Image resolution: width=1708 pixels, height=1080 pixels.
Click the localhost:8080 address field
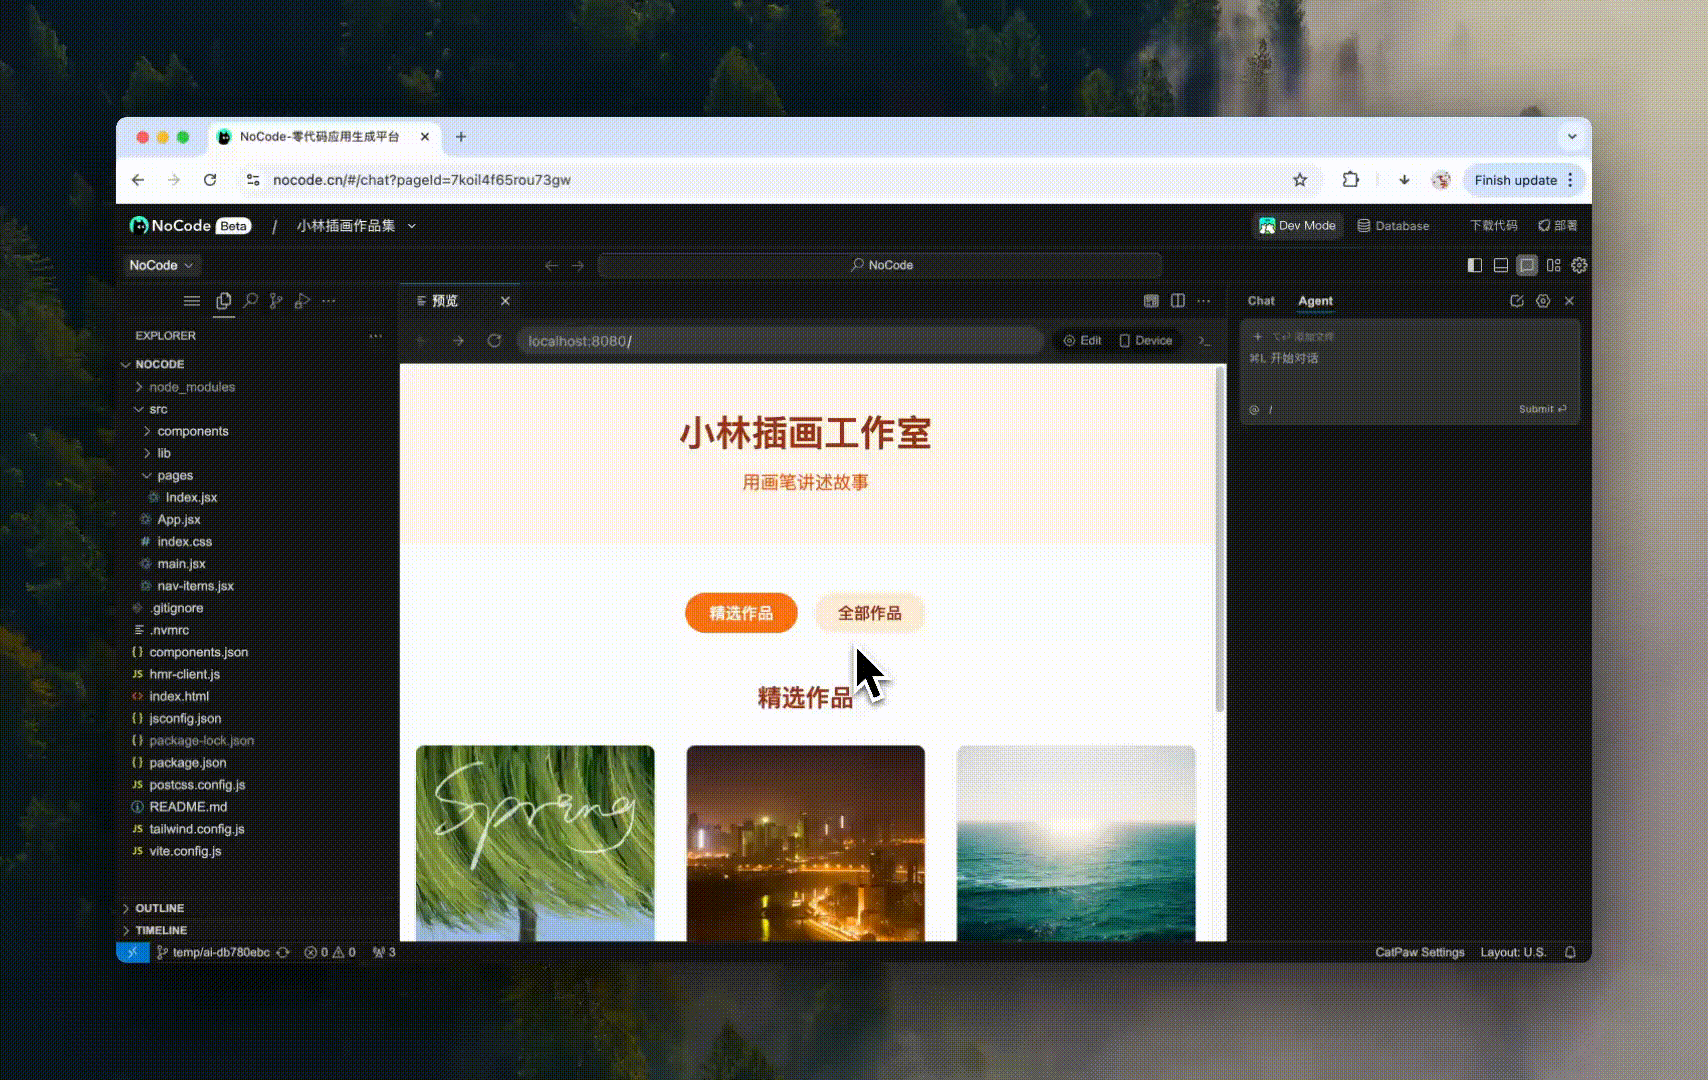pyautogui.click(x=779, y=341)
